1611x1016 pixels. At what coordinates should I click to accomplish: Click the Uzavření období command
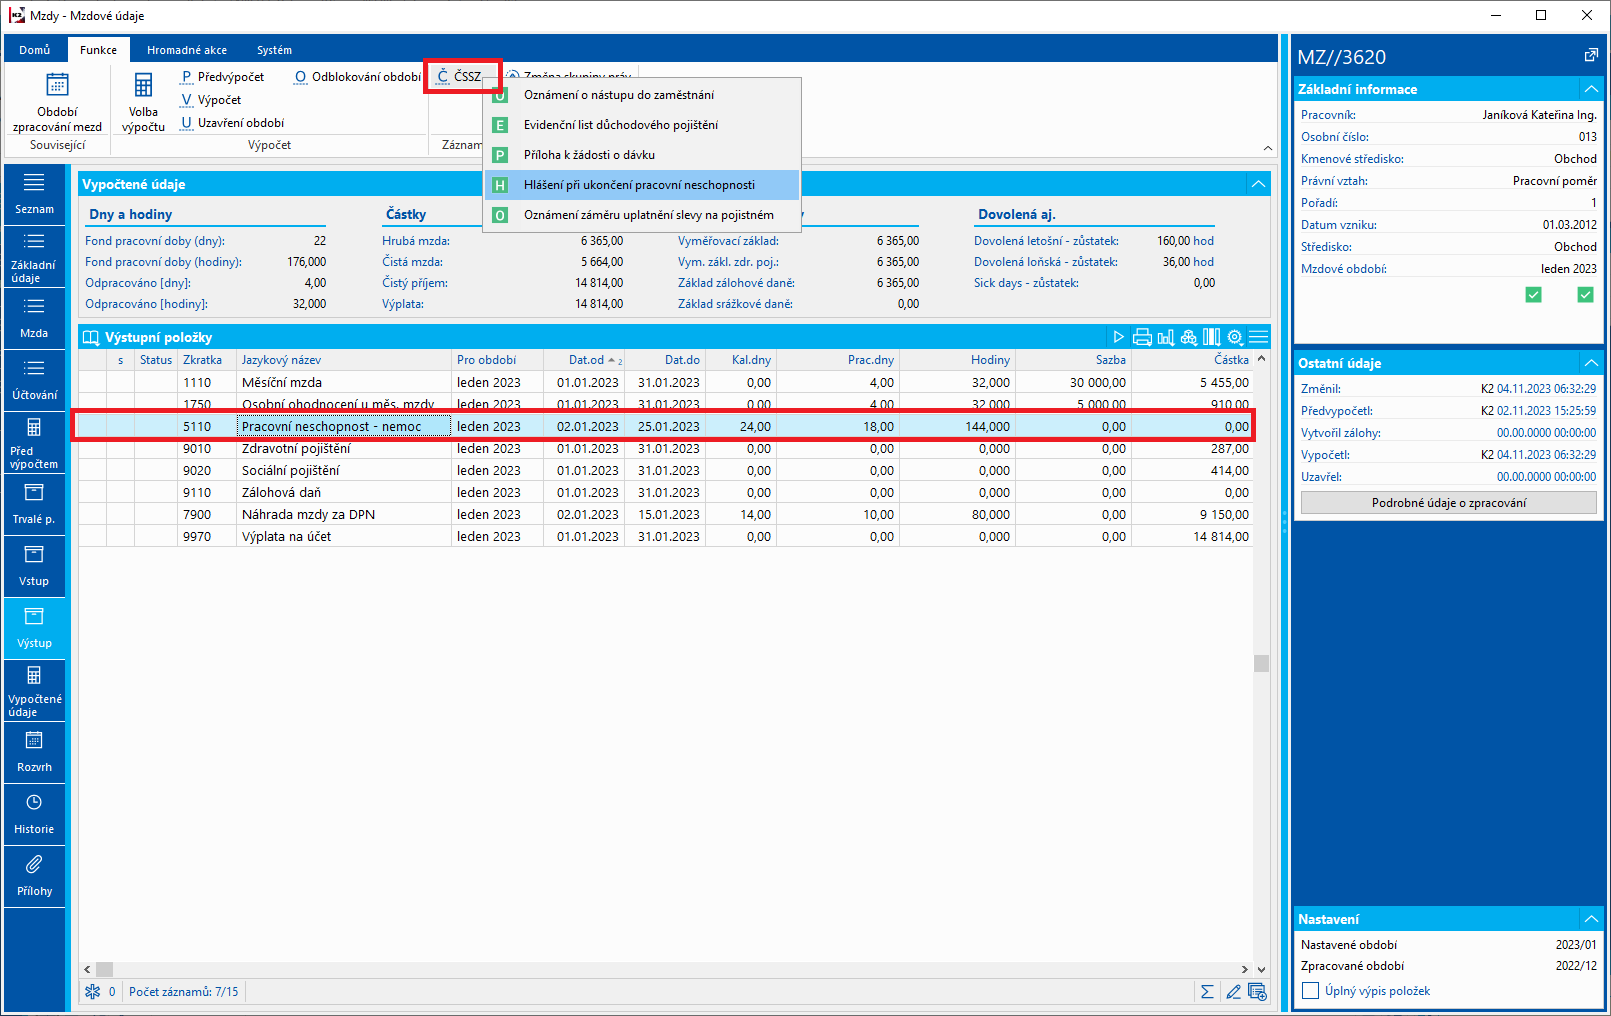pos(240,123)
